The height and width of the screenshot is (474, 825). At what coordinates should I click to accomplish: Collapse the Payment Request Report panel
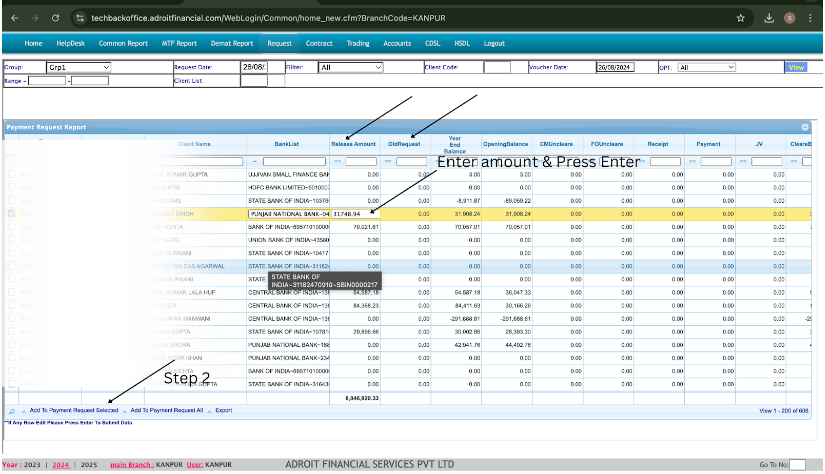(804, 128)
